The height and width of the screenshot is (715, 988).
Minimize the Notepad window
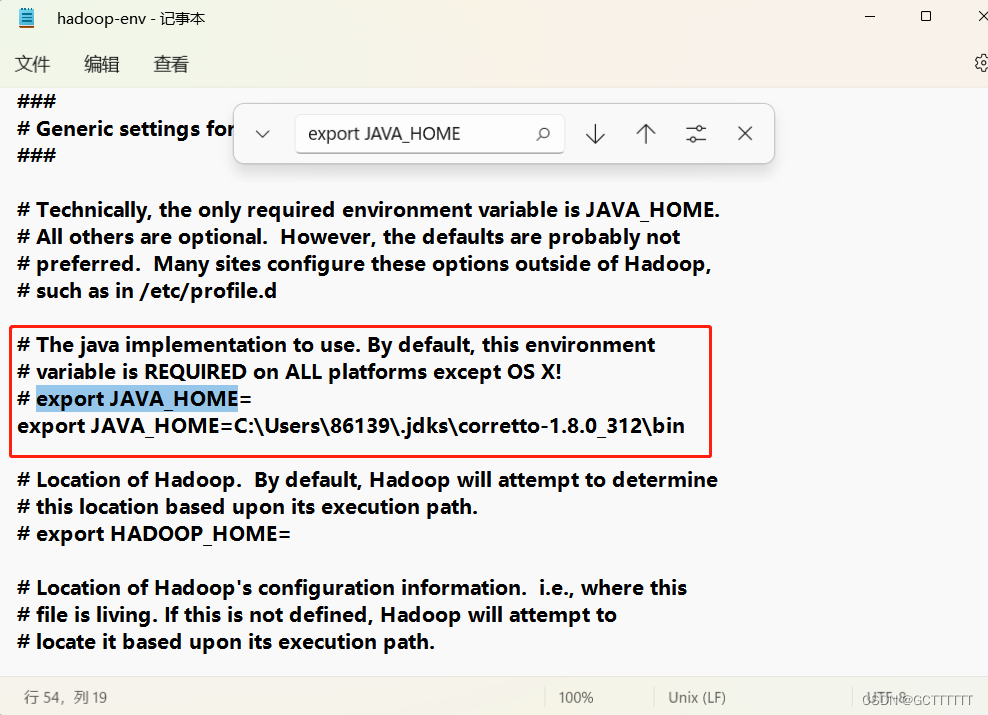tap(870, 16)
